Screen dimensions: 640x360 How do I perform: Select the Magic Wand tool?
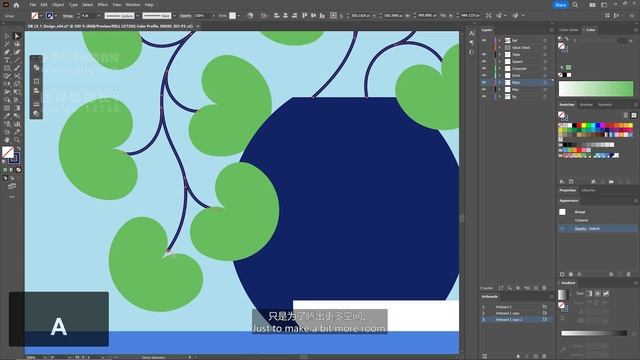coord(7,44)
